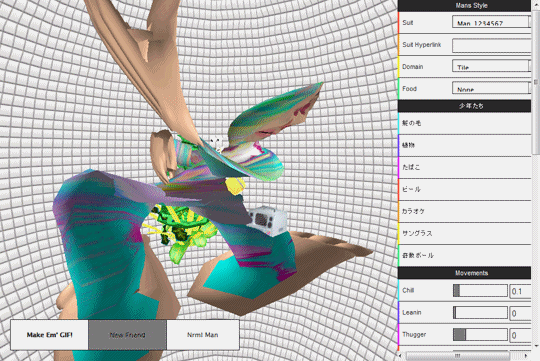Viewport: 540px width, 361px height.
Task: Click the 'Chill' label text
Action: click(408, 290)
